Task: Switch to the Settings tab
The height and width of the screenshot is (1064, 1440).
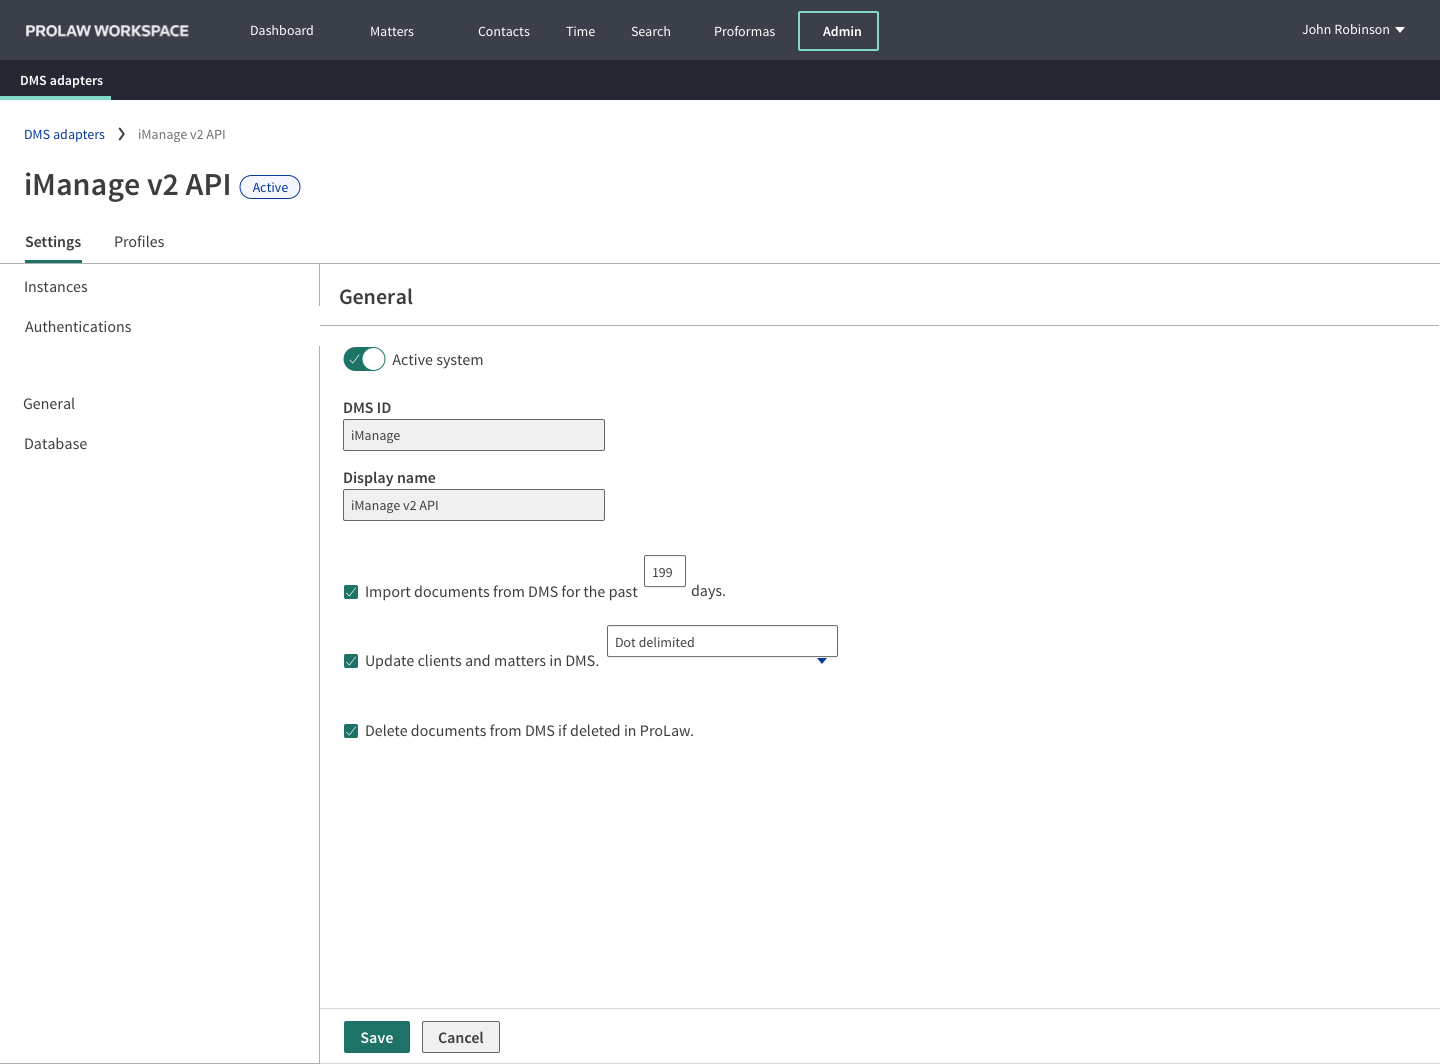Action: [53, 242]
